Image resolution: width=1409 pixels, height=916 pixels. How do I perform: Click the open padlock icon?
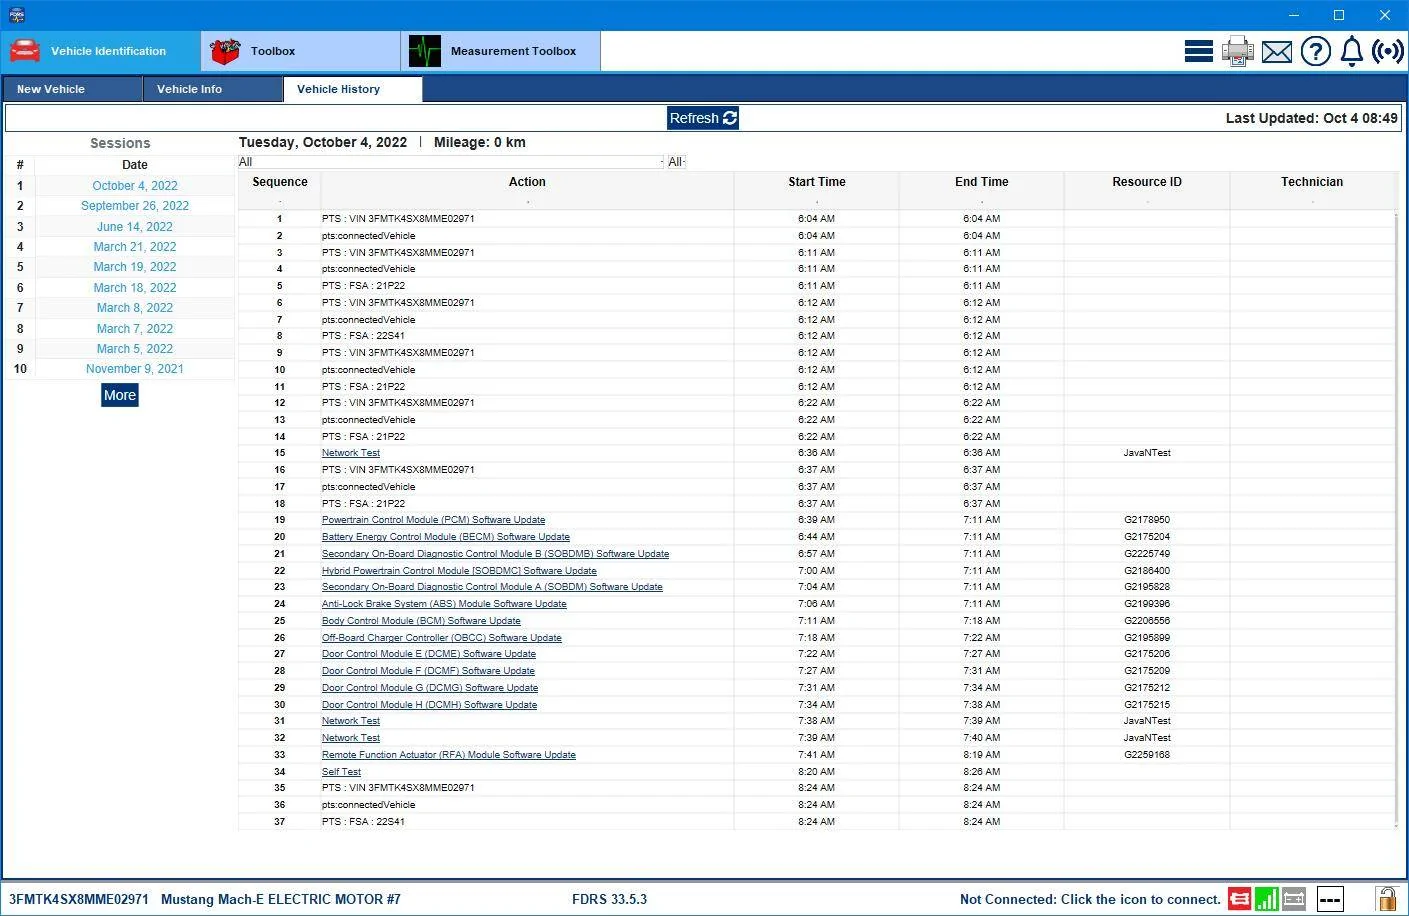[1386, 899]
